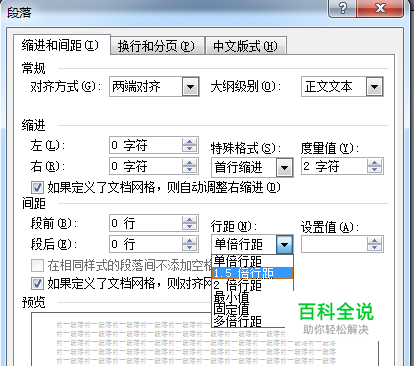Choose 2 倍行距 from the list
The width and height of the screenshot is (414, 366).
252,285
